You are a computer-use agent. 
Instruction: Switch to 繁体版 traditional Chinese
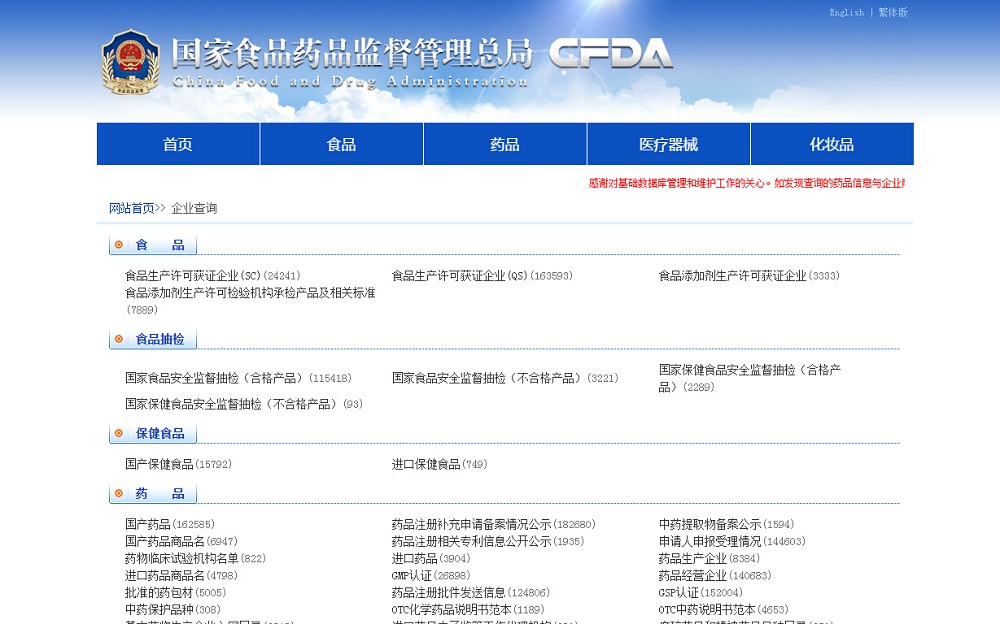[893, 12]
